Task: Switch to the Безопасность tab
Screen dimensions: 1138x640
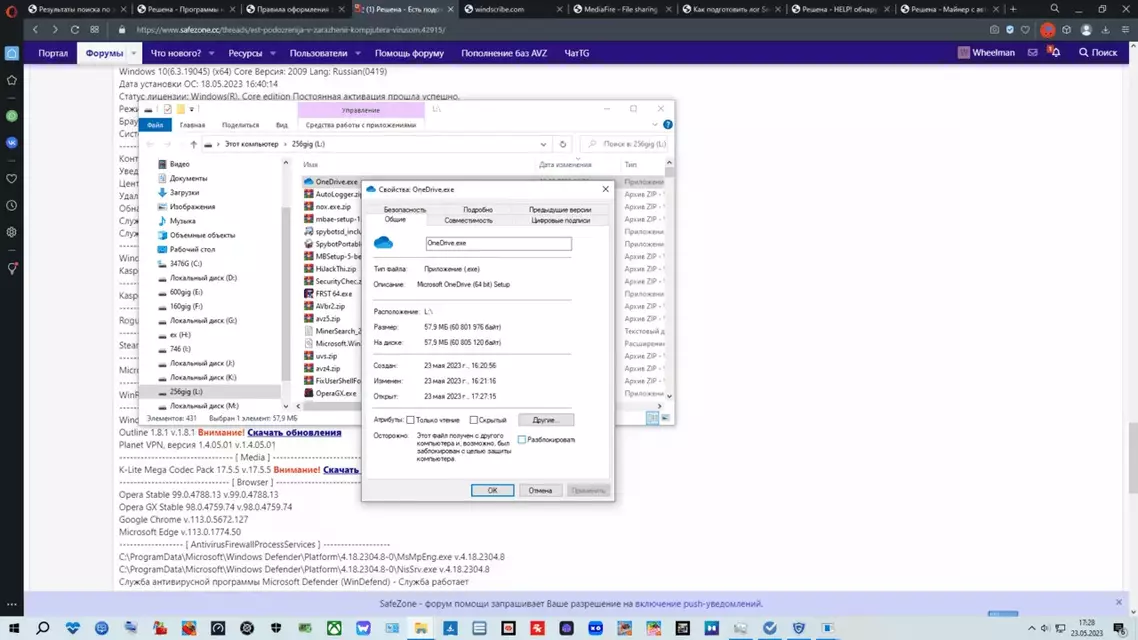Action: click(405, 209)
